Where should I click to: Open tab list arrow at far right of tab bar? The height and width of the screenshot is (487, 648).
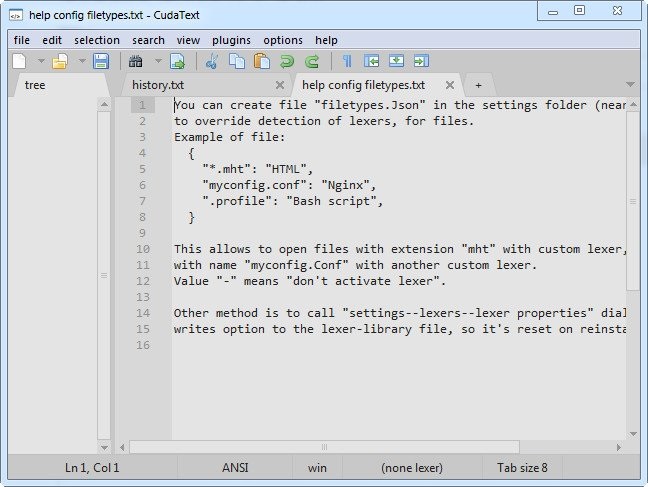click(630, 85)
